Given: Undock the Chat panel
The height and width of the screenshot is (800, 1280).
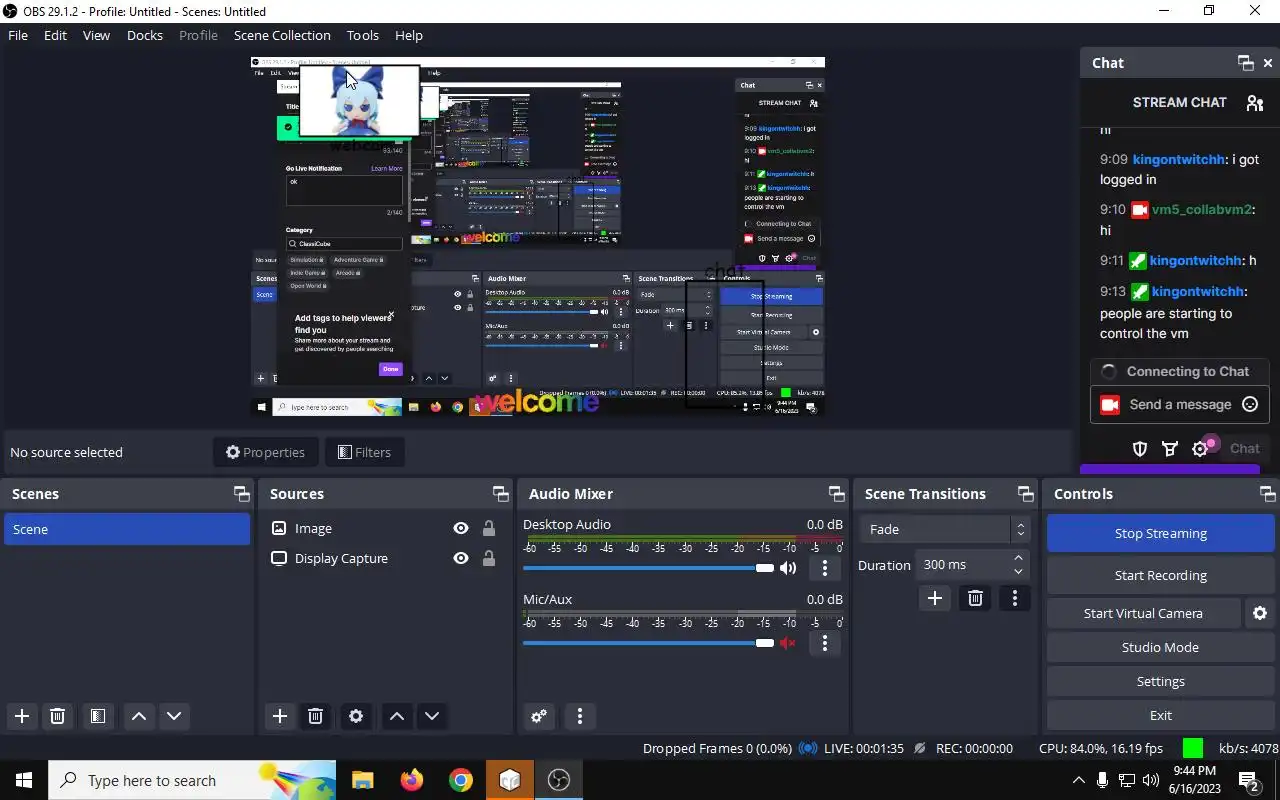Looking at the screenshot, I should (1245, 62).
